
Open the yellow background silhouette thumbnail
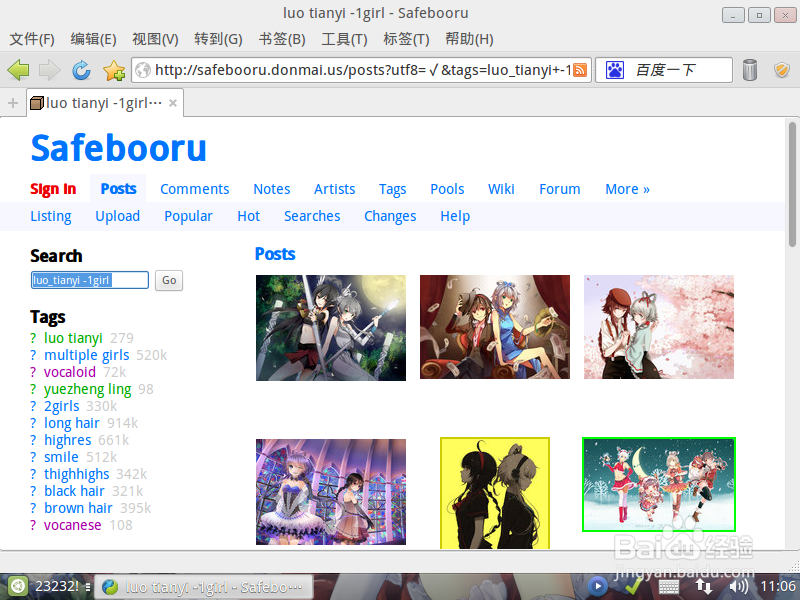click(x=495, y=493)
